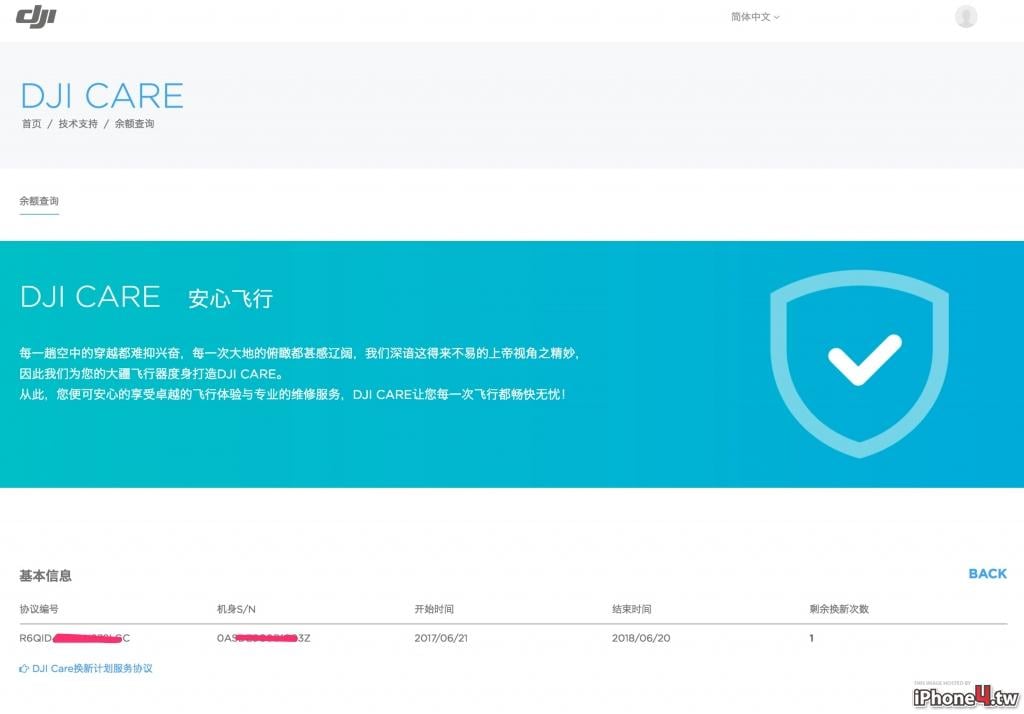This screenshot has width=1024, height=714.
Task: Select end date 2018/06/20 cell
Action: point(641,638)
